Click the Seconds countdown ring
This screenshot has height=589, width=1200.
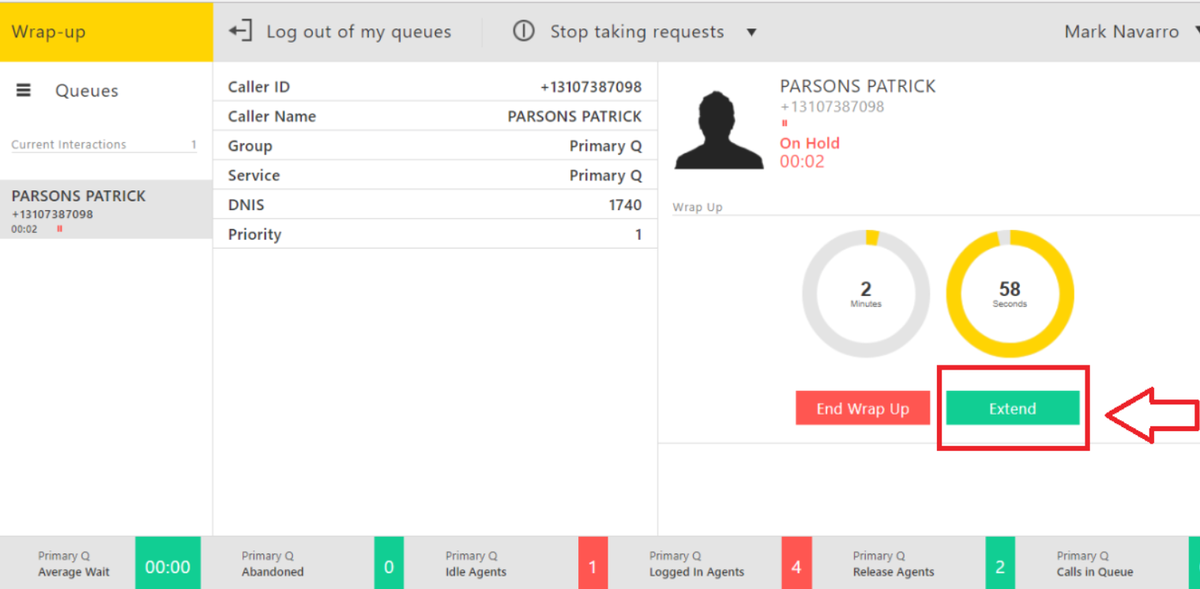tap(1010, 293)
